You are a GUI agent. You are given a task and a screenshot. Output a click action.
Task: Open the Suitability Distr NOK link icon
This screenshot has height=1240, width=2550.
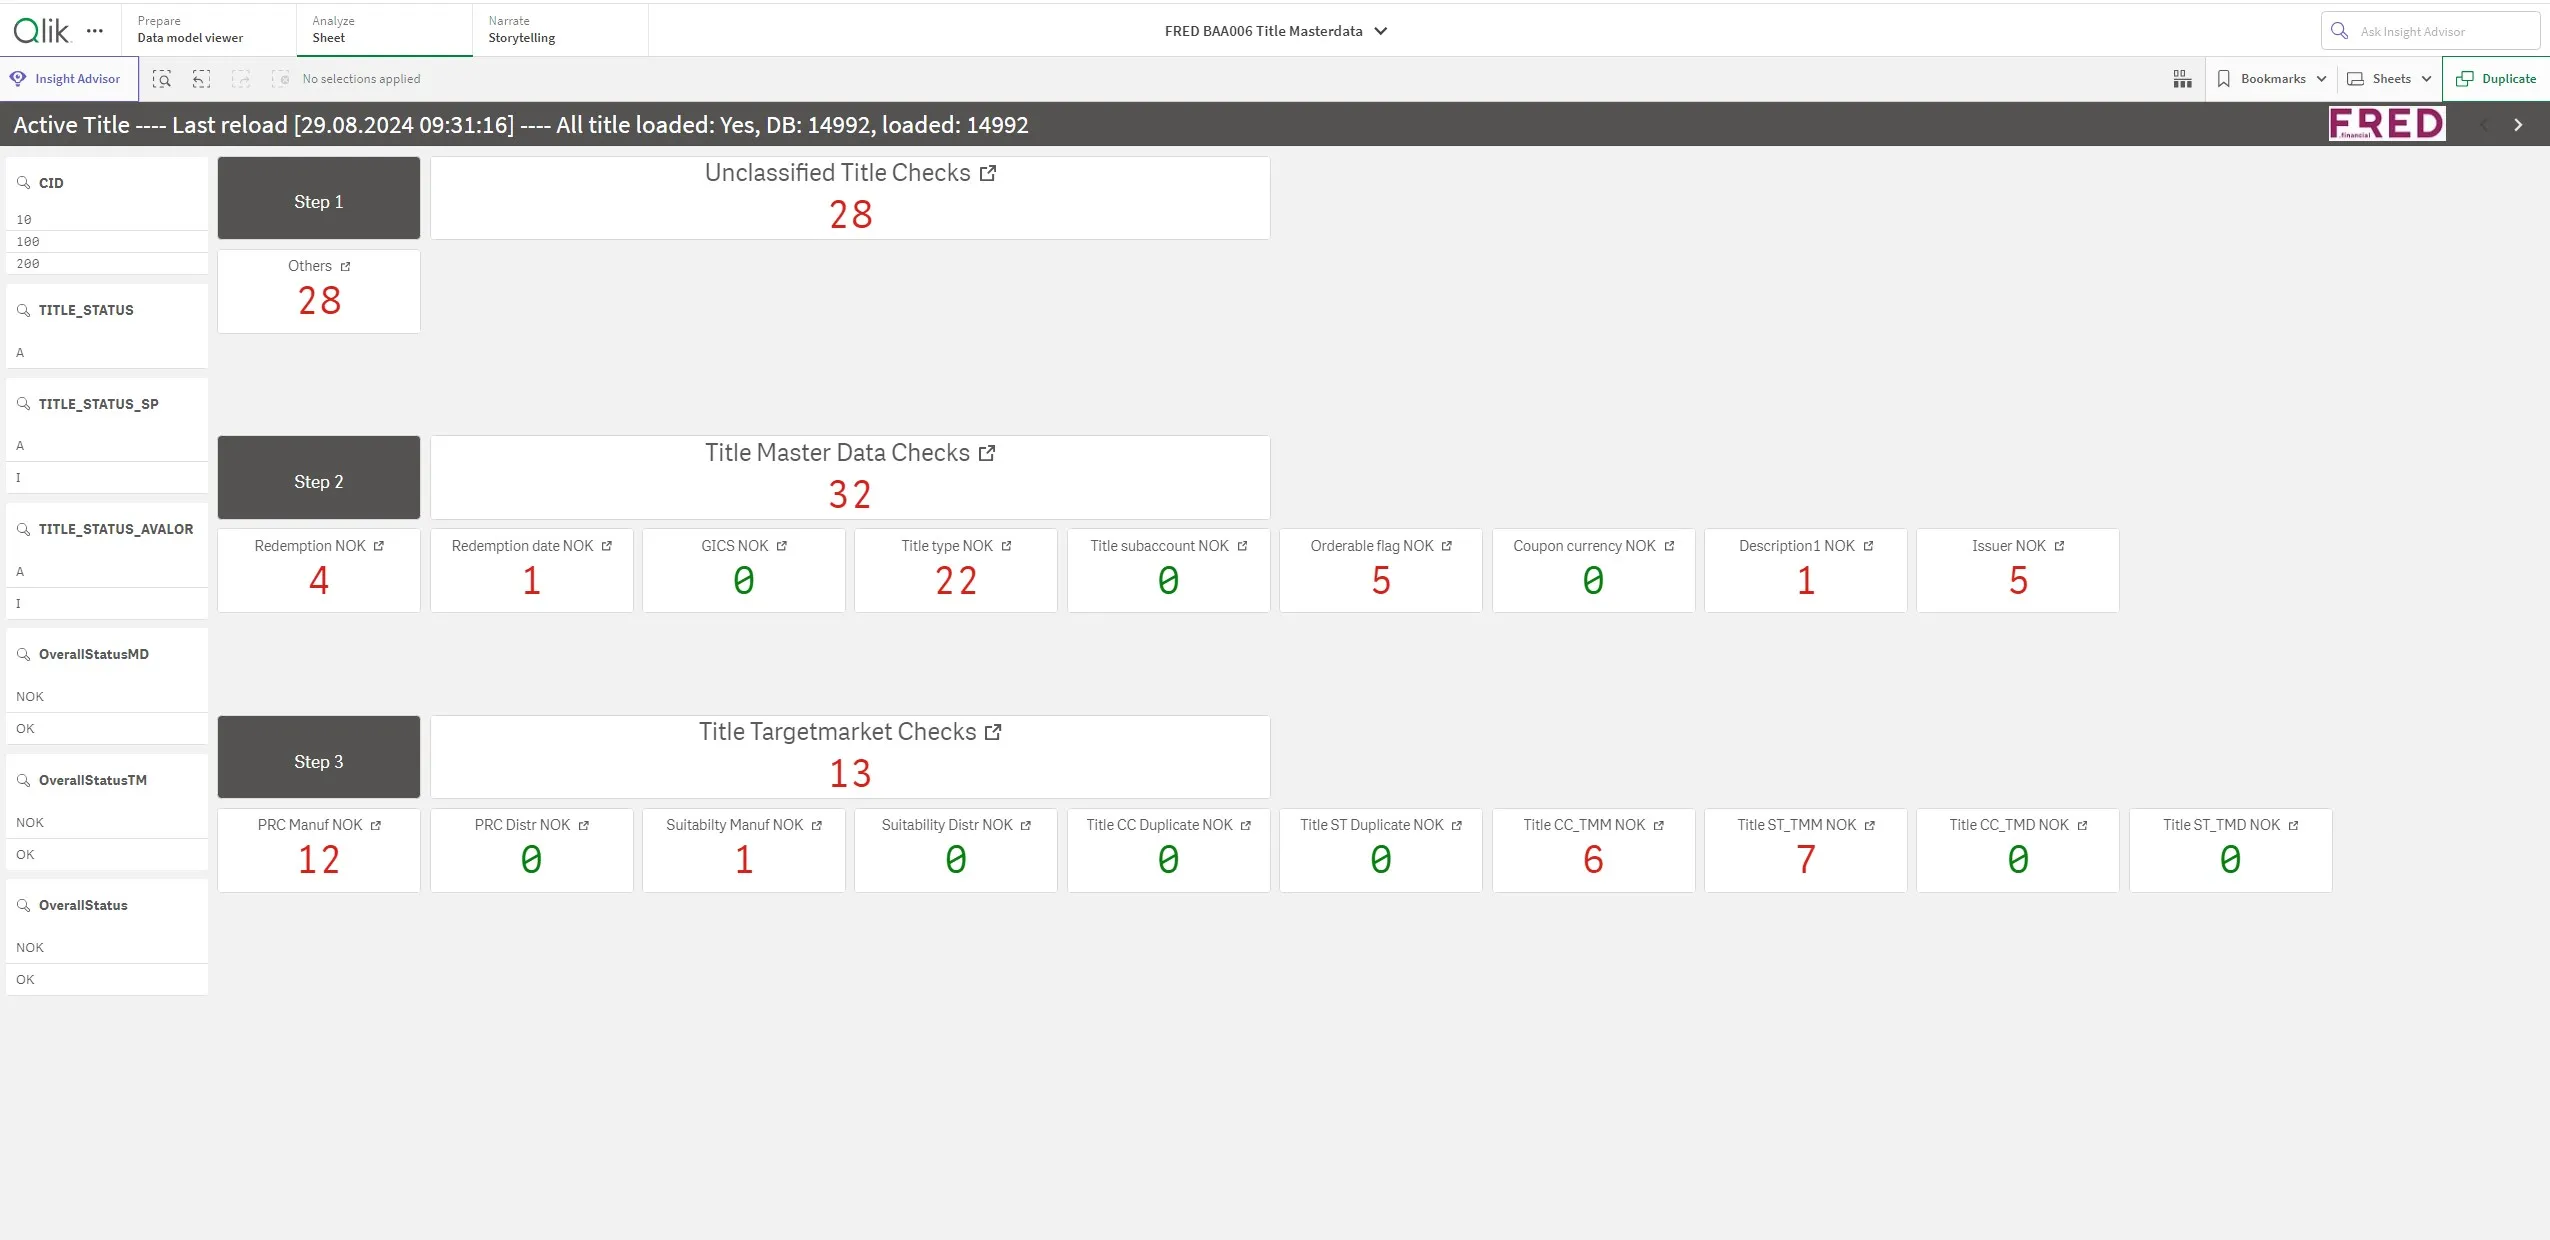click(1026, 825)
